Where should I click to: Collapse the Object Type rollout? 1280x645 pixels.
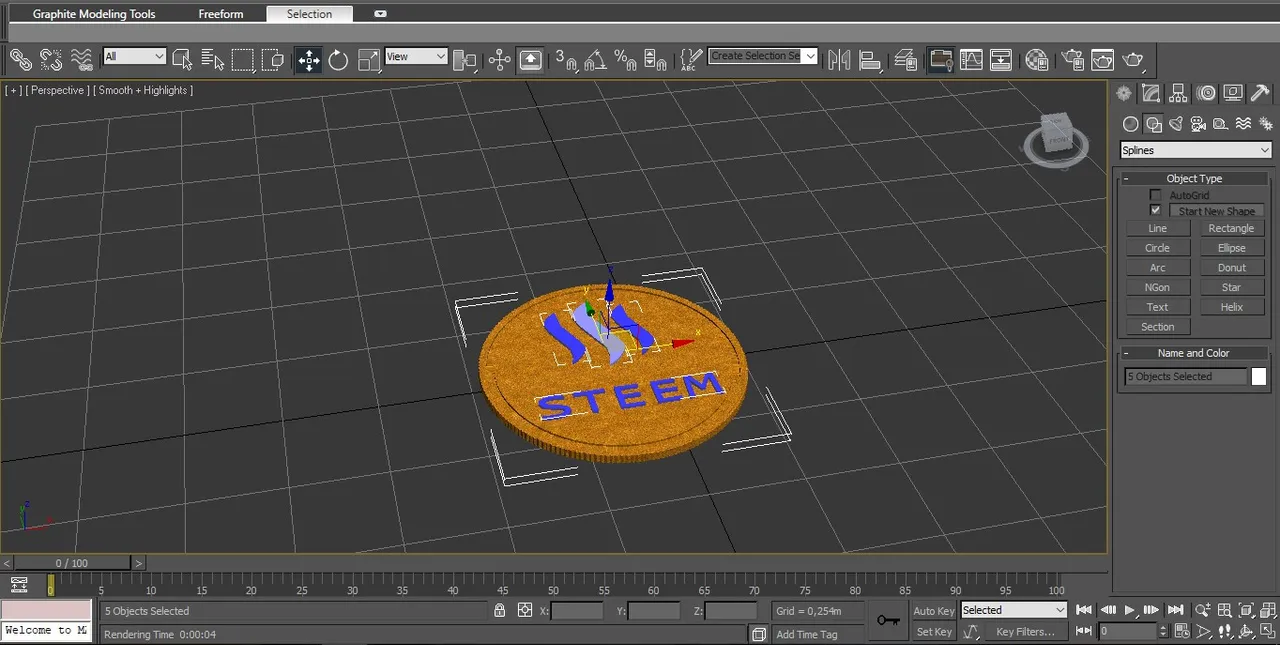click(x=1194, y=178)
